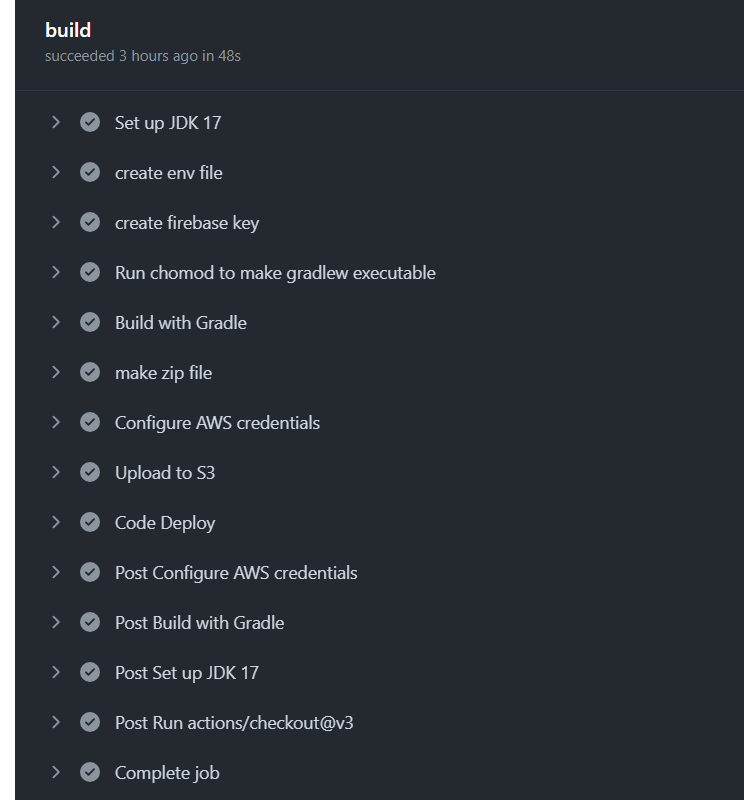Click the check icon beside make zip file
The image size is (744, 800).
pos(90,372)
